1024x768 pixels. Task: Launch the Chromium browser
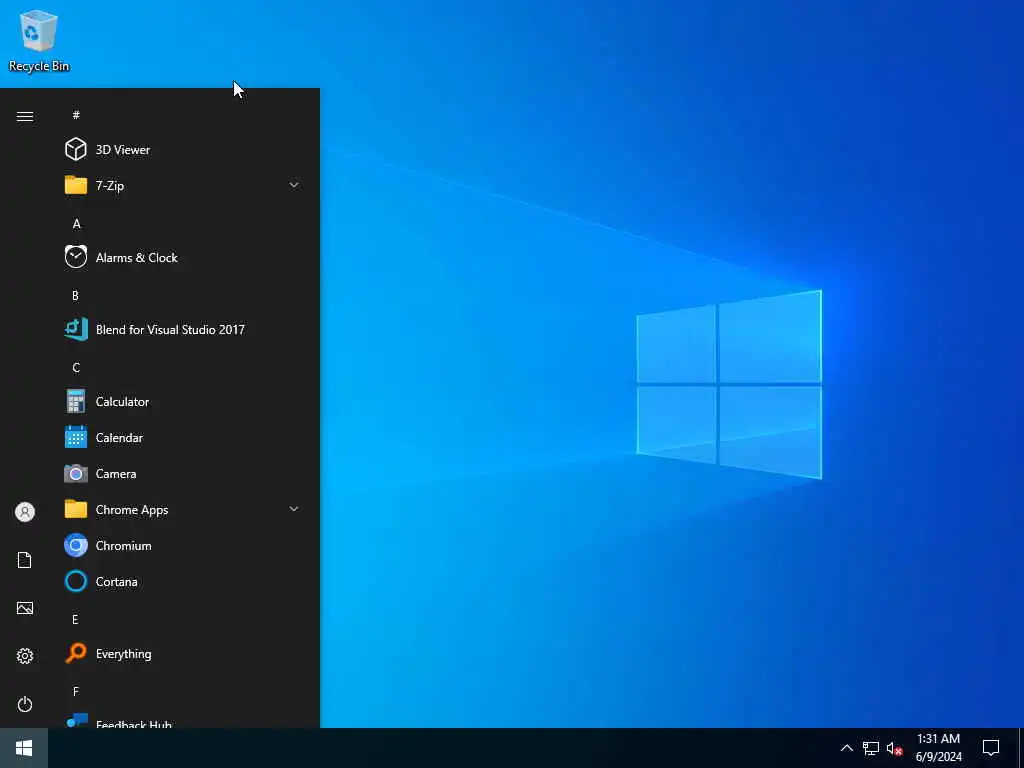pos(182,545)
